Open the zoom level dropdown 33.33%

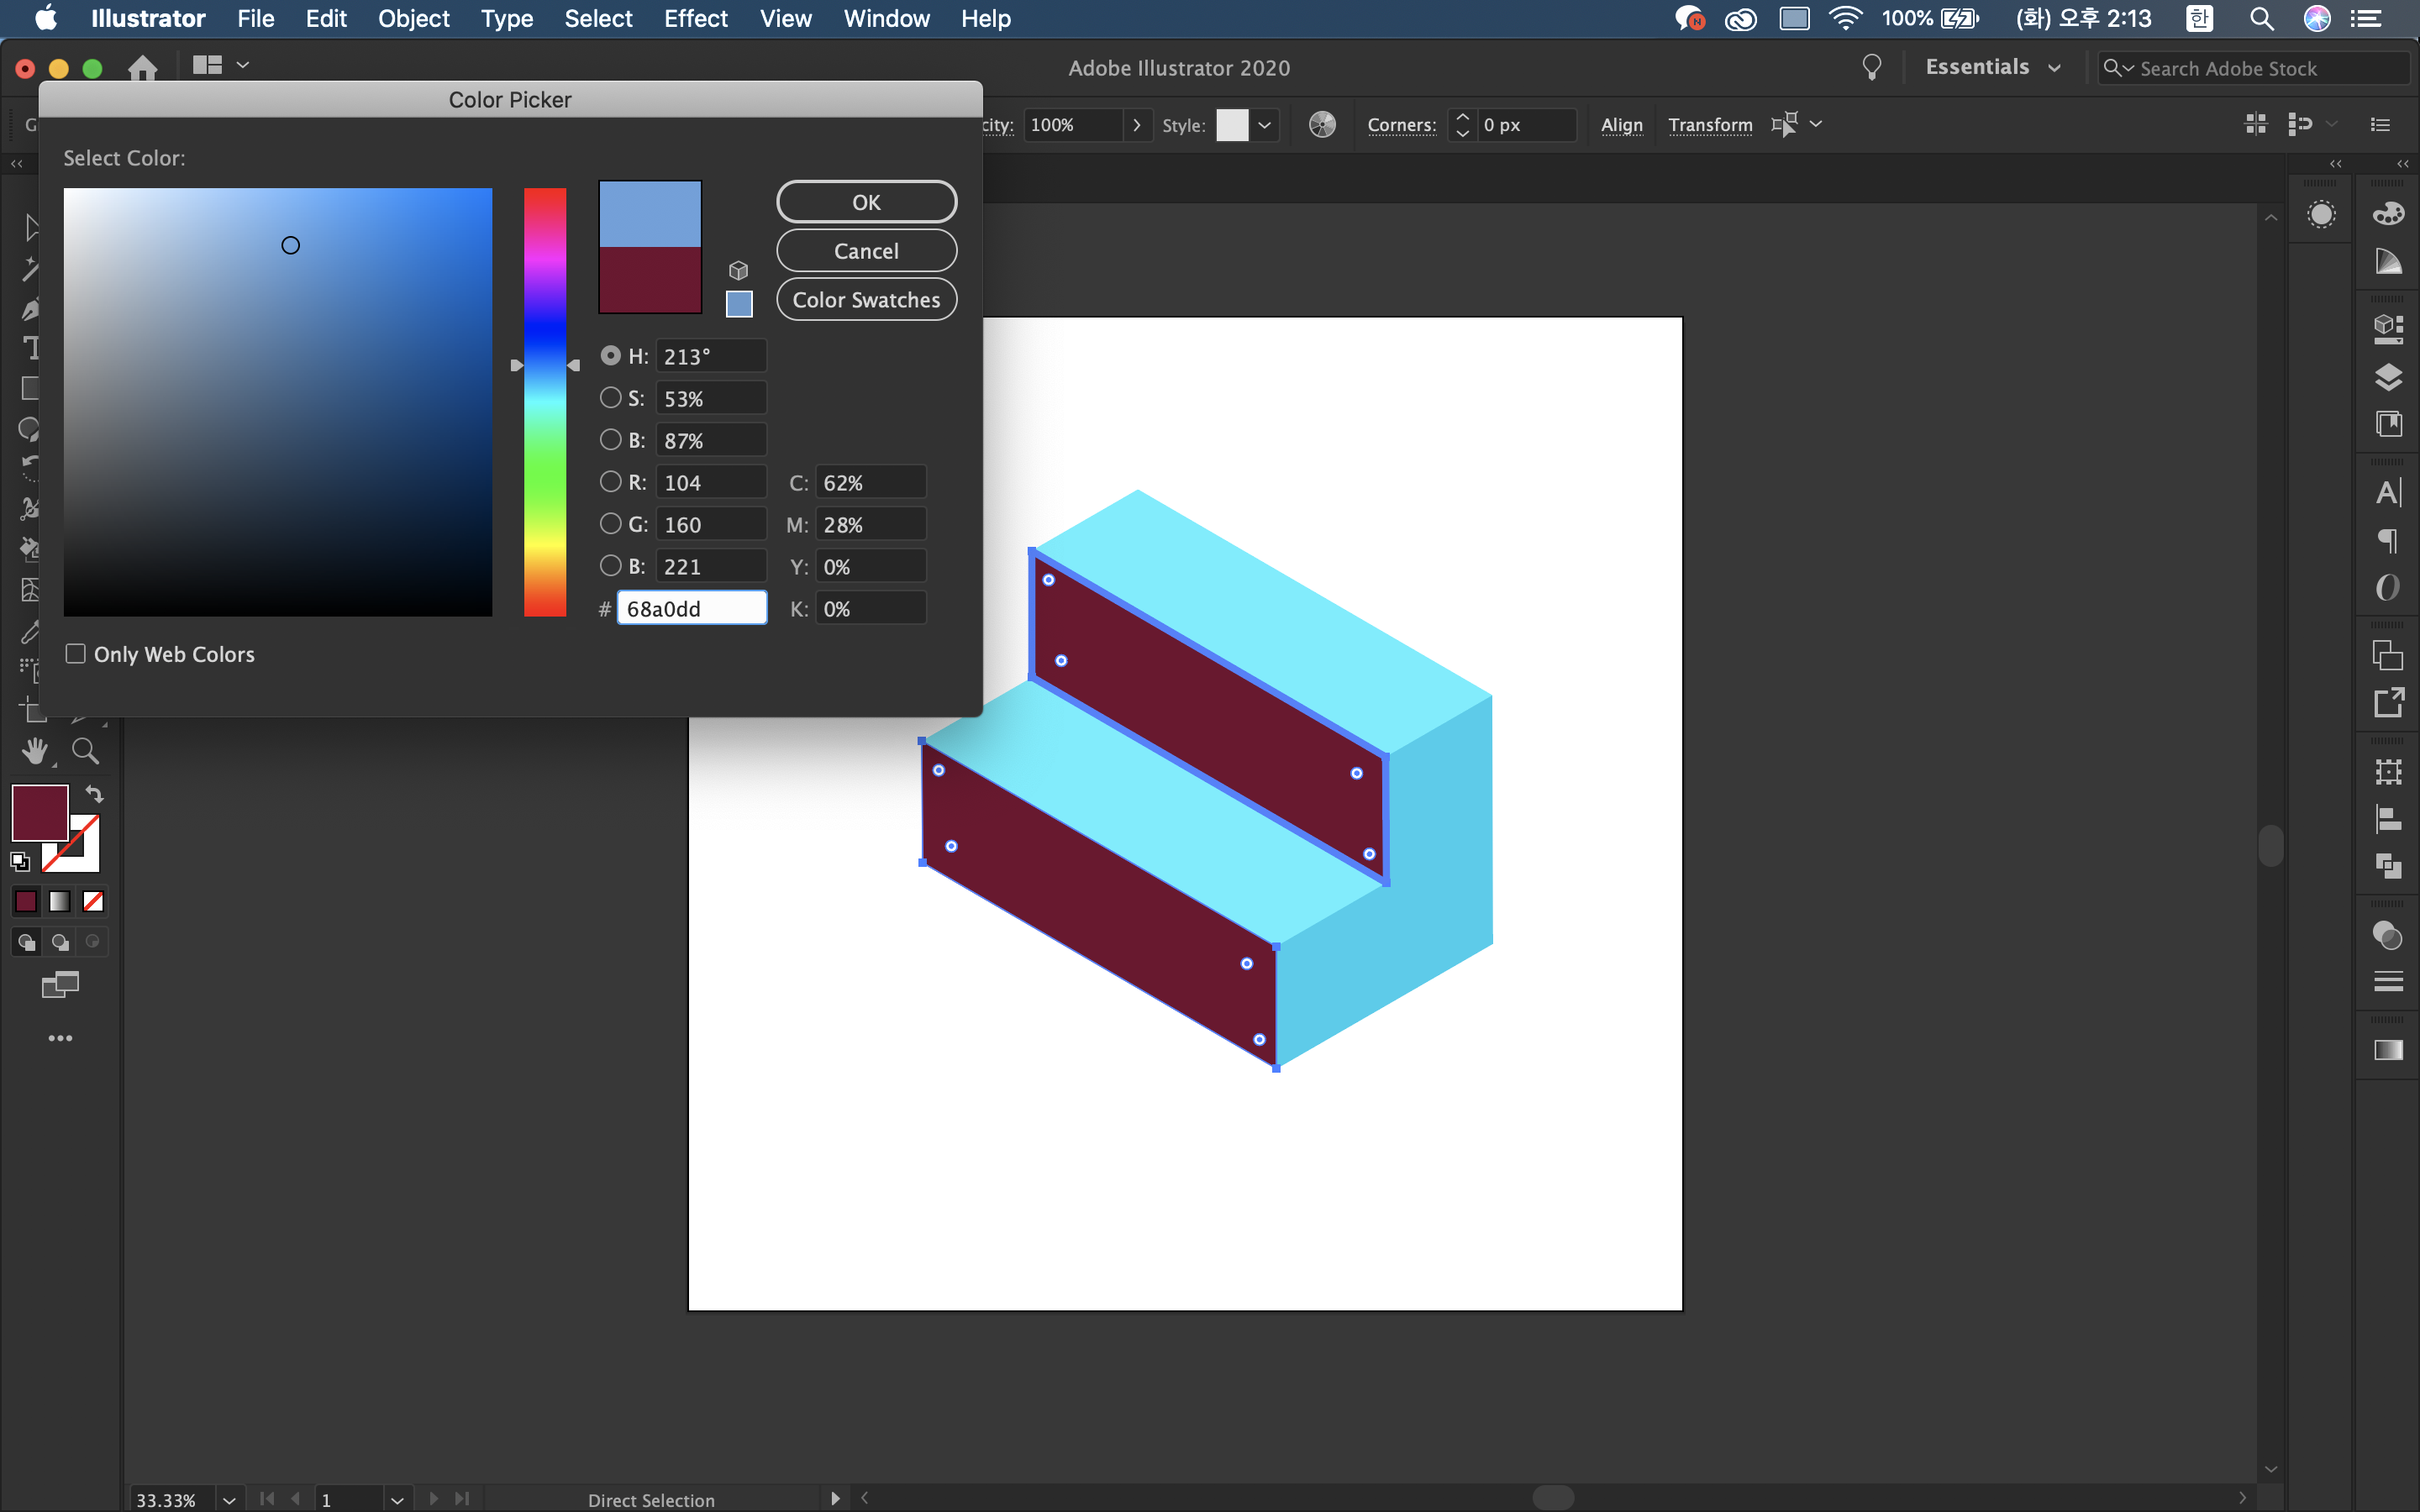229,1499
